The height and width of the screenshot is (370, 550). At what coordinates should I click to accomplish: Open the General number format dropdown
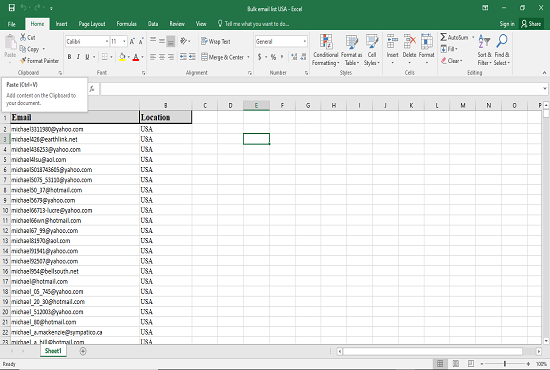[x=304, y=41]
